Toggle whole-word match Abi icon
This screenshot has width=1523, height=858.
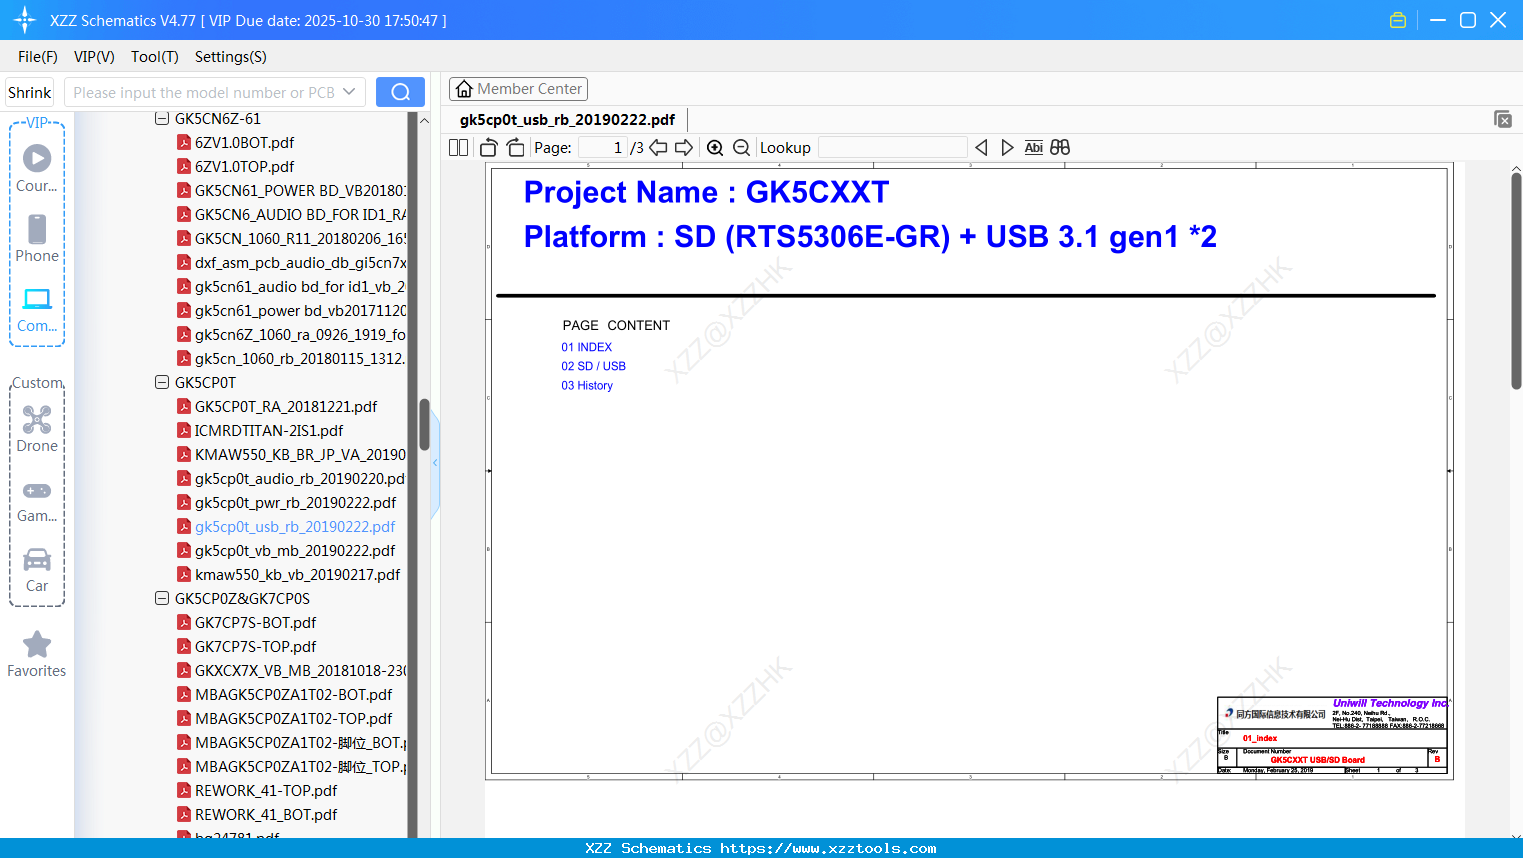point(1033,148)
